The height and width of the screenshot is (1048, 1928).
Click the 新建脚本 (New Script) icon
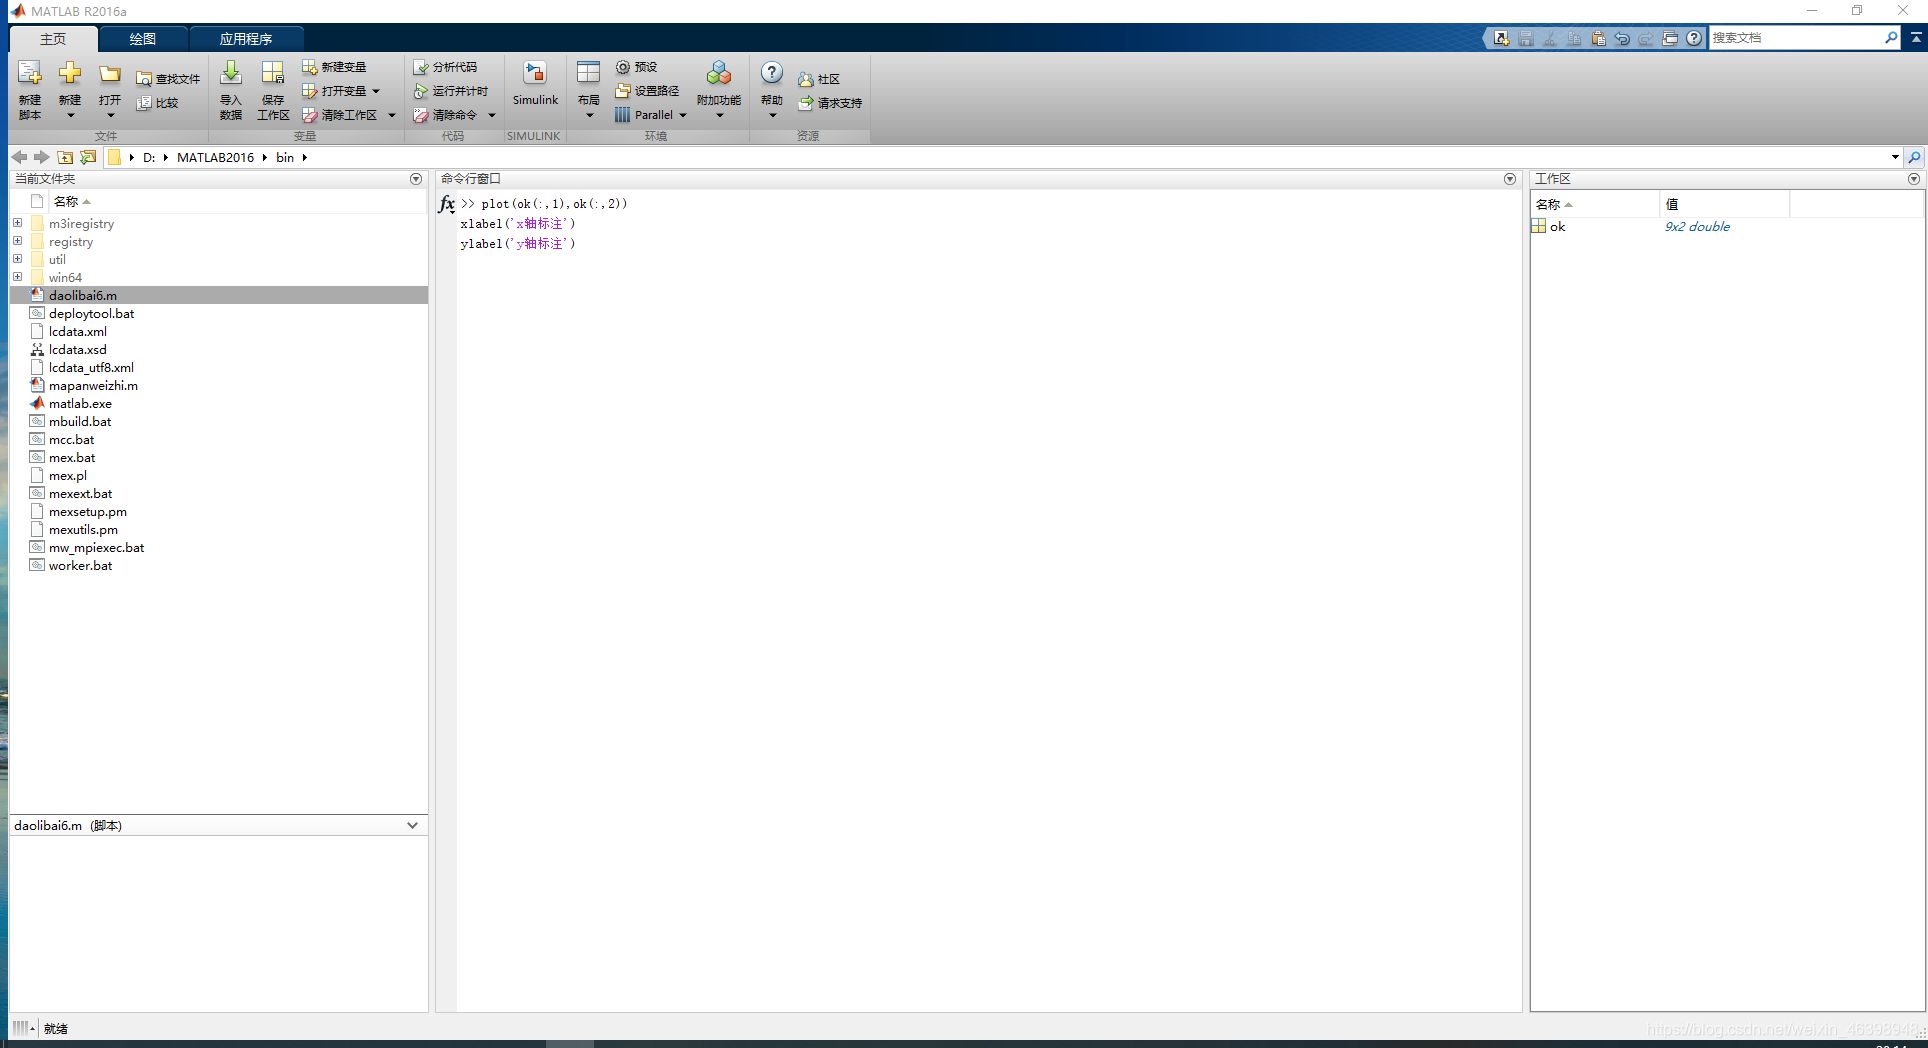pos(30,88)
